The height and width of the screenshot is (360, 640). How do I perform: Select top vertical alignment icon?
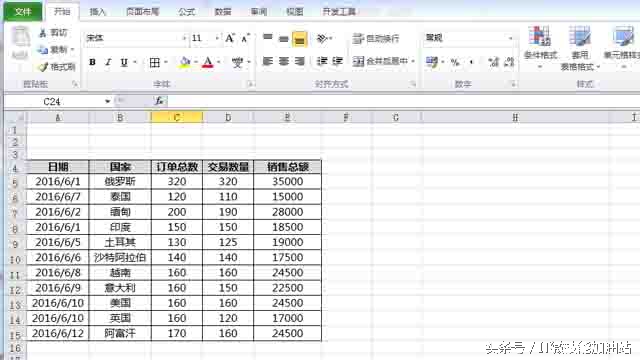[268, 38]
